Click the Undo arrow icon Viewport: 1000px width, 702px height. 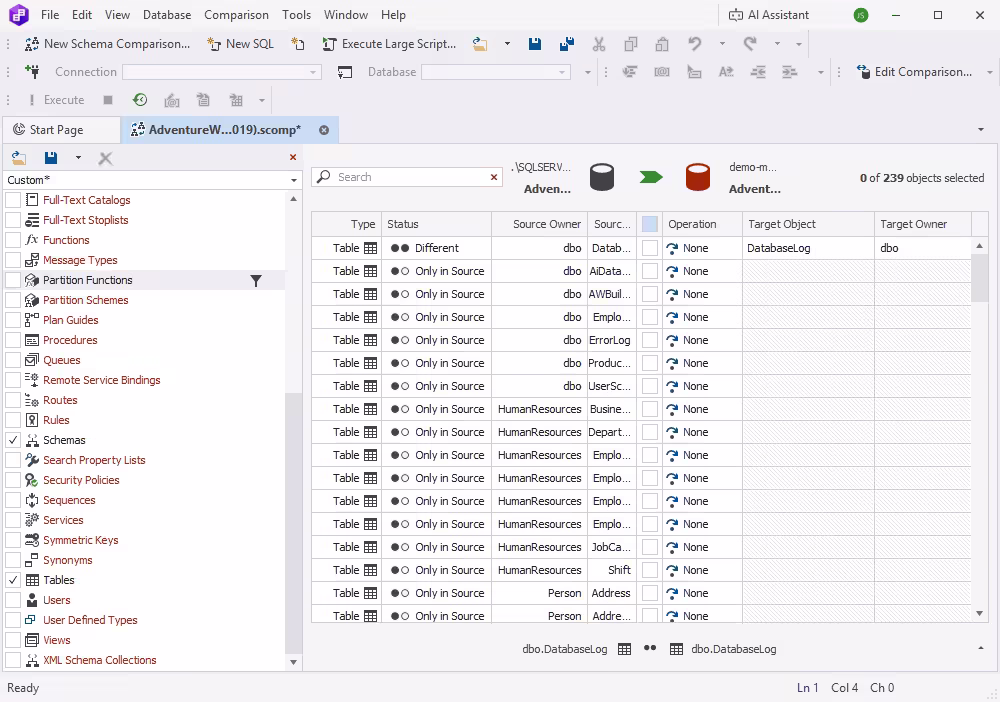click(x=695, y=44)
